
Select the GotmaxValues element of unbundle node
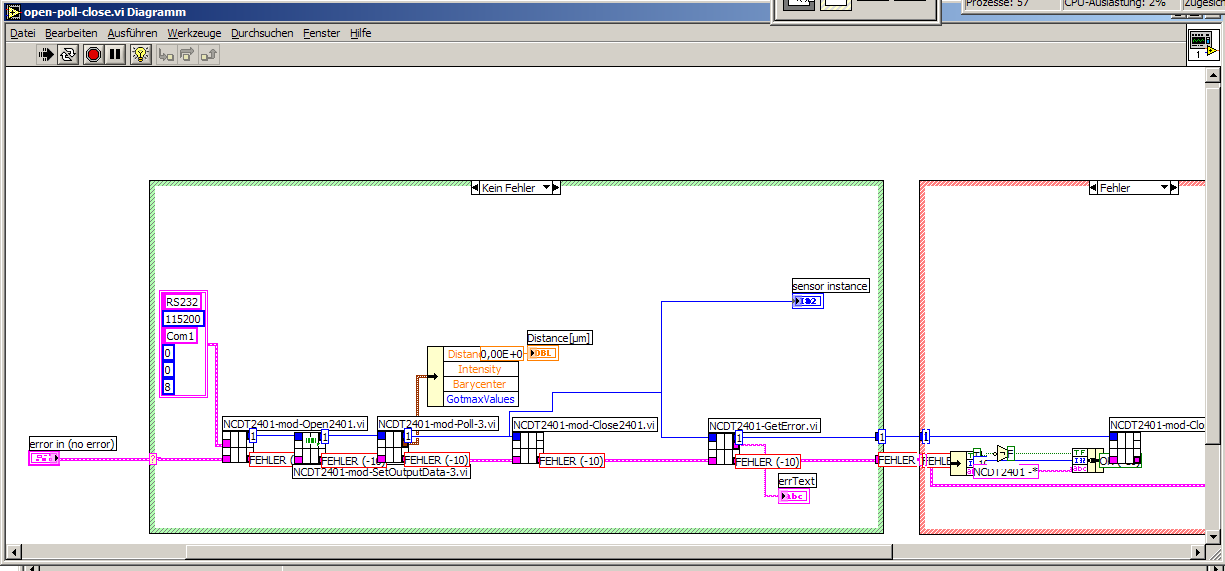coord(480,399)
